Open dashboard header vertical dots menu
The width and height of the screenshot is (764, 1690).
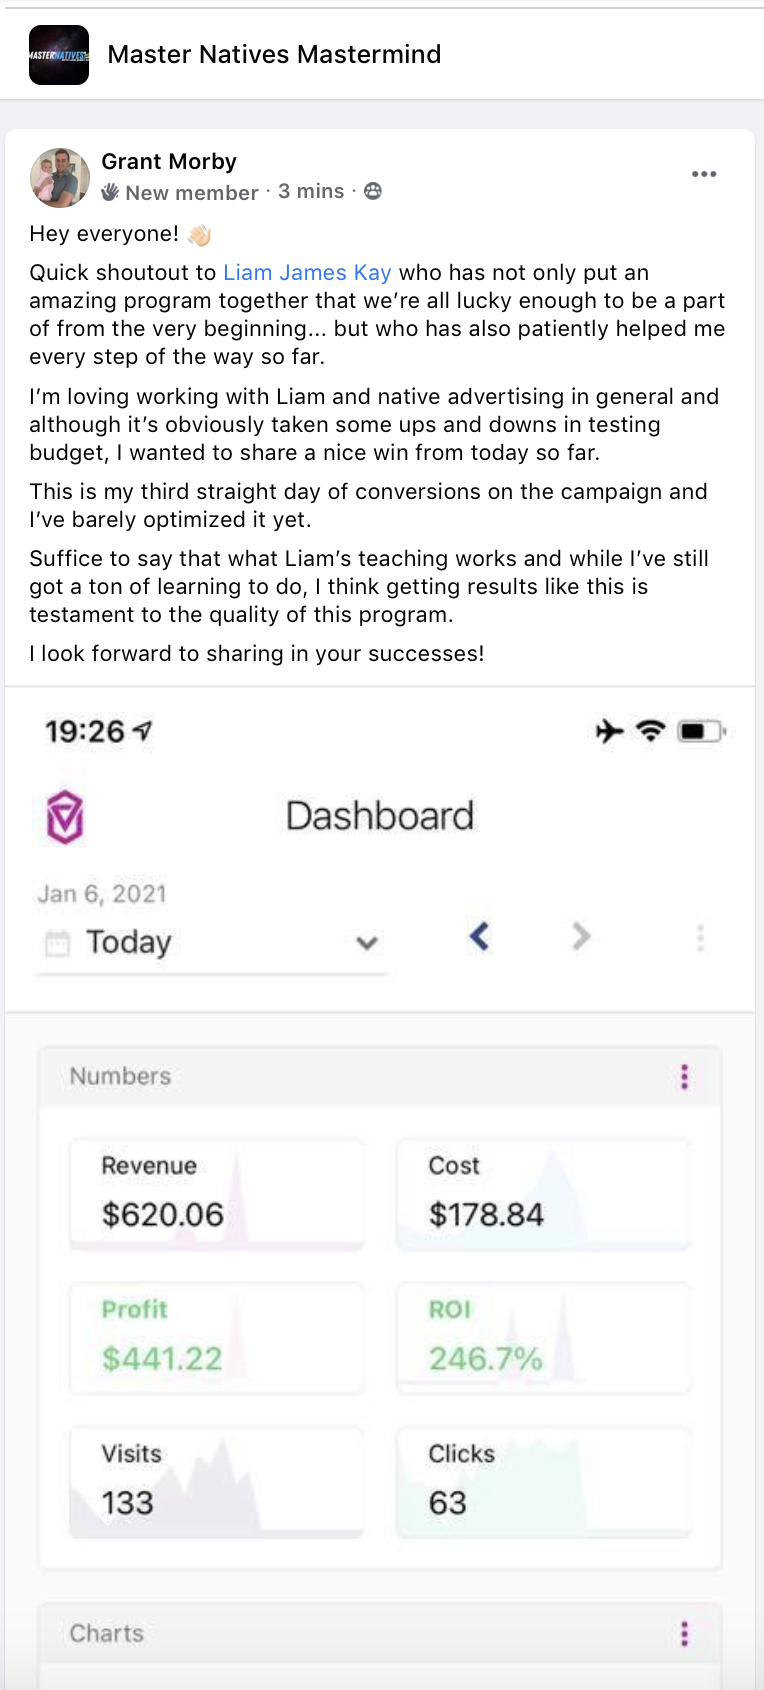click(x=700, y=937)
